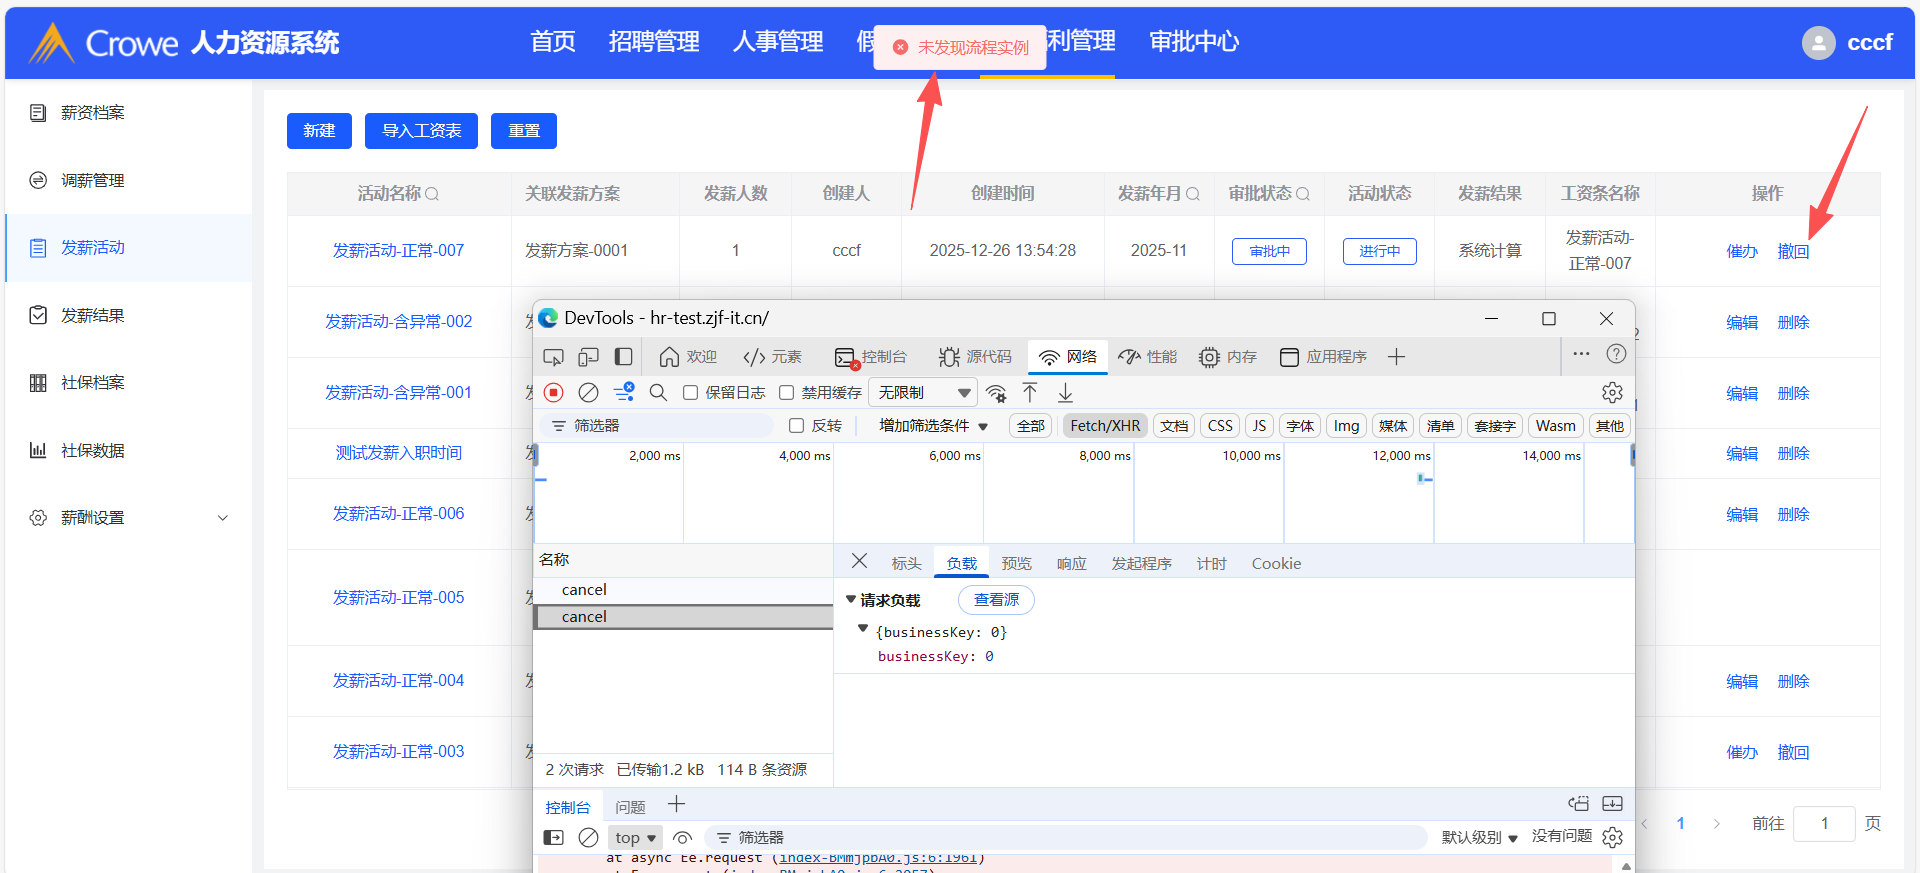Open the 发薪活动-含异常-002 activity link
The width and height of the screenshot is (1920, 873).
(x=398, y=322)
